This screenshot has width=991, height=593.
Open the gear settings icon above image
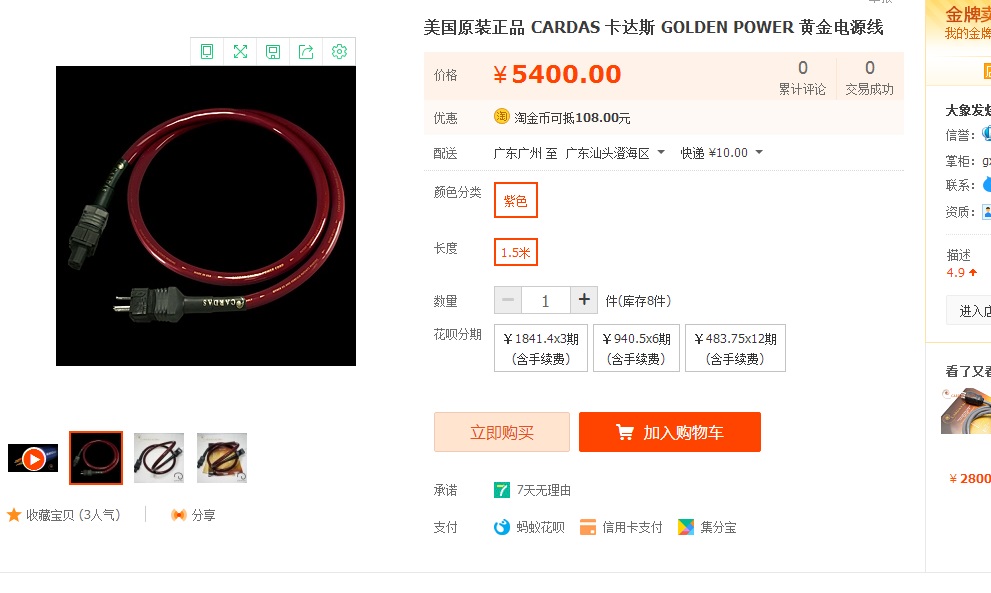pyautogui.click(x=339, y=51)
